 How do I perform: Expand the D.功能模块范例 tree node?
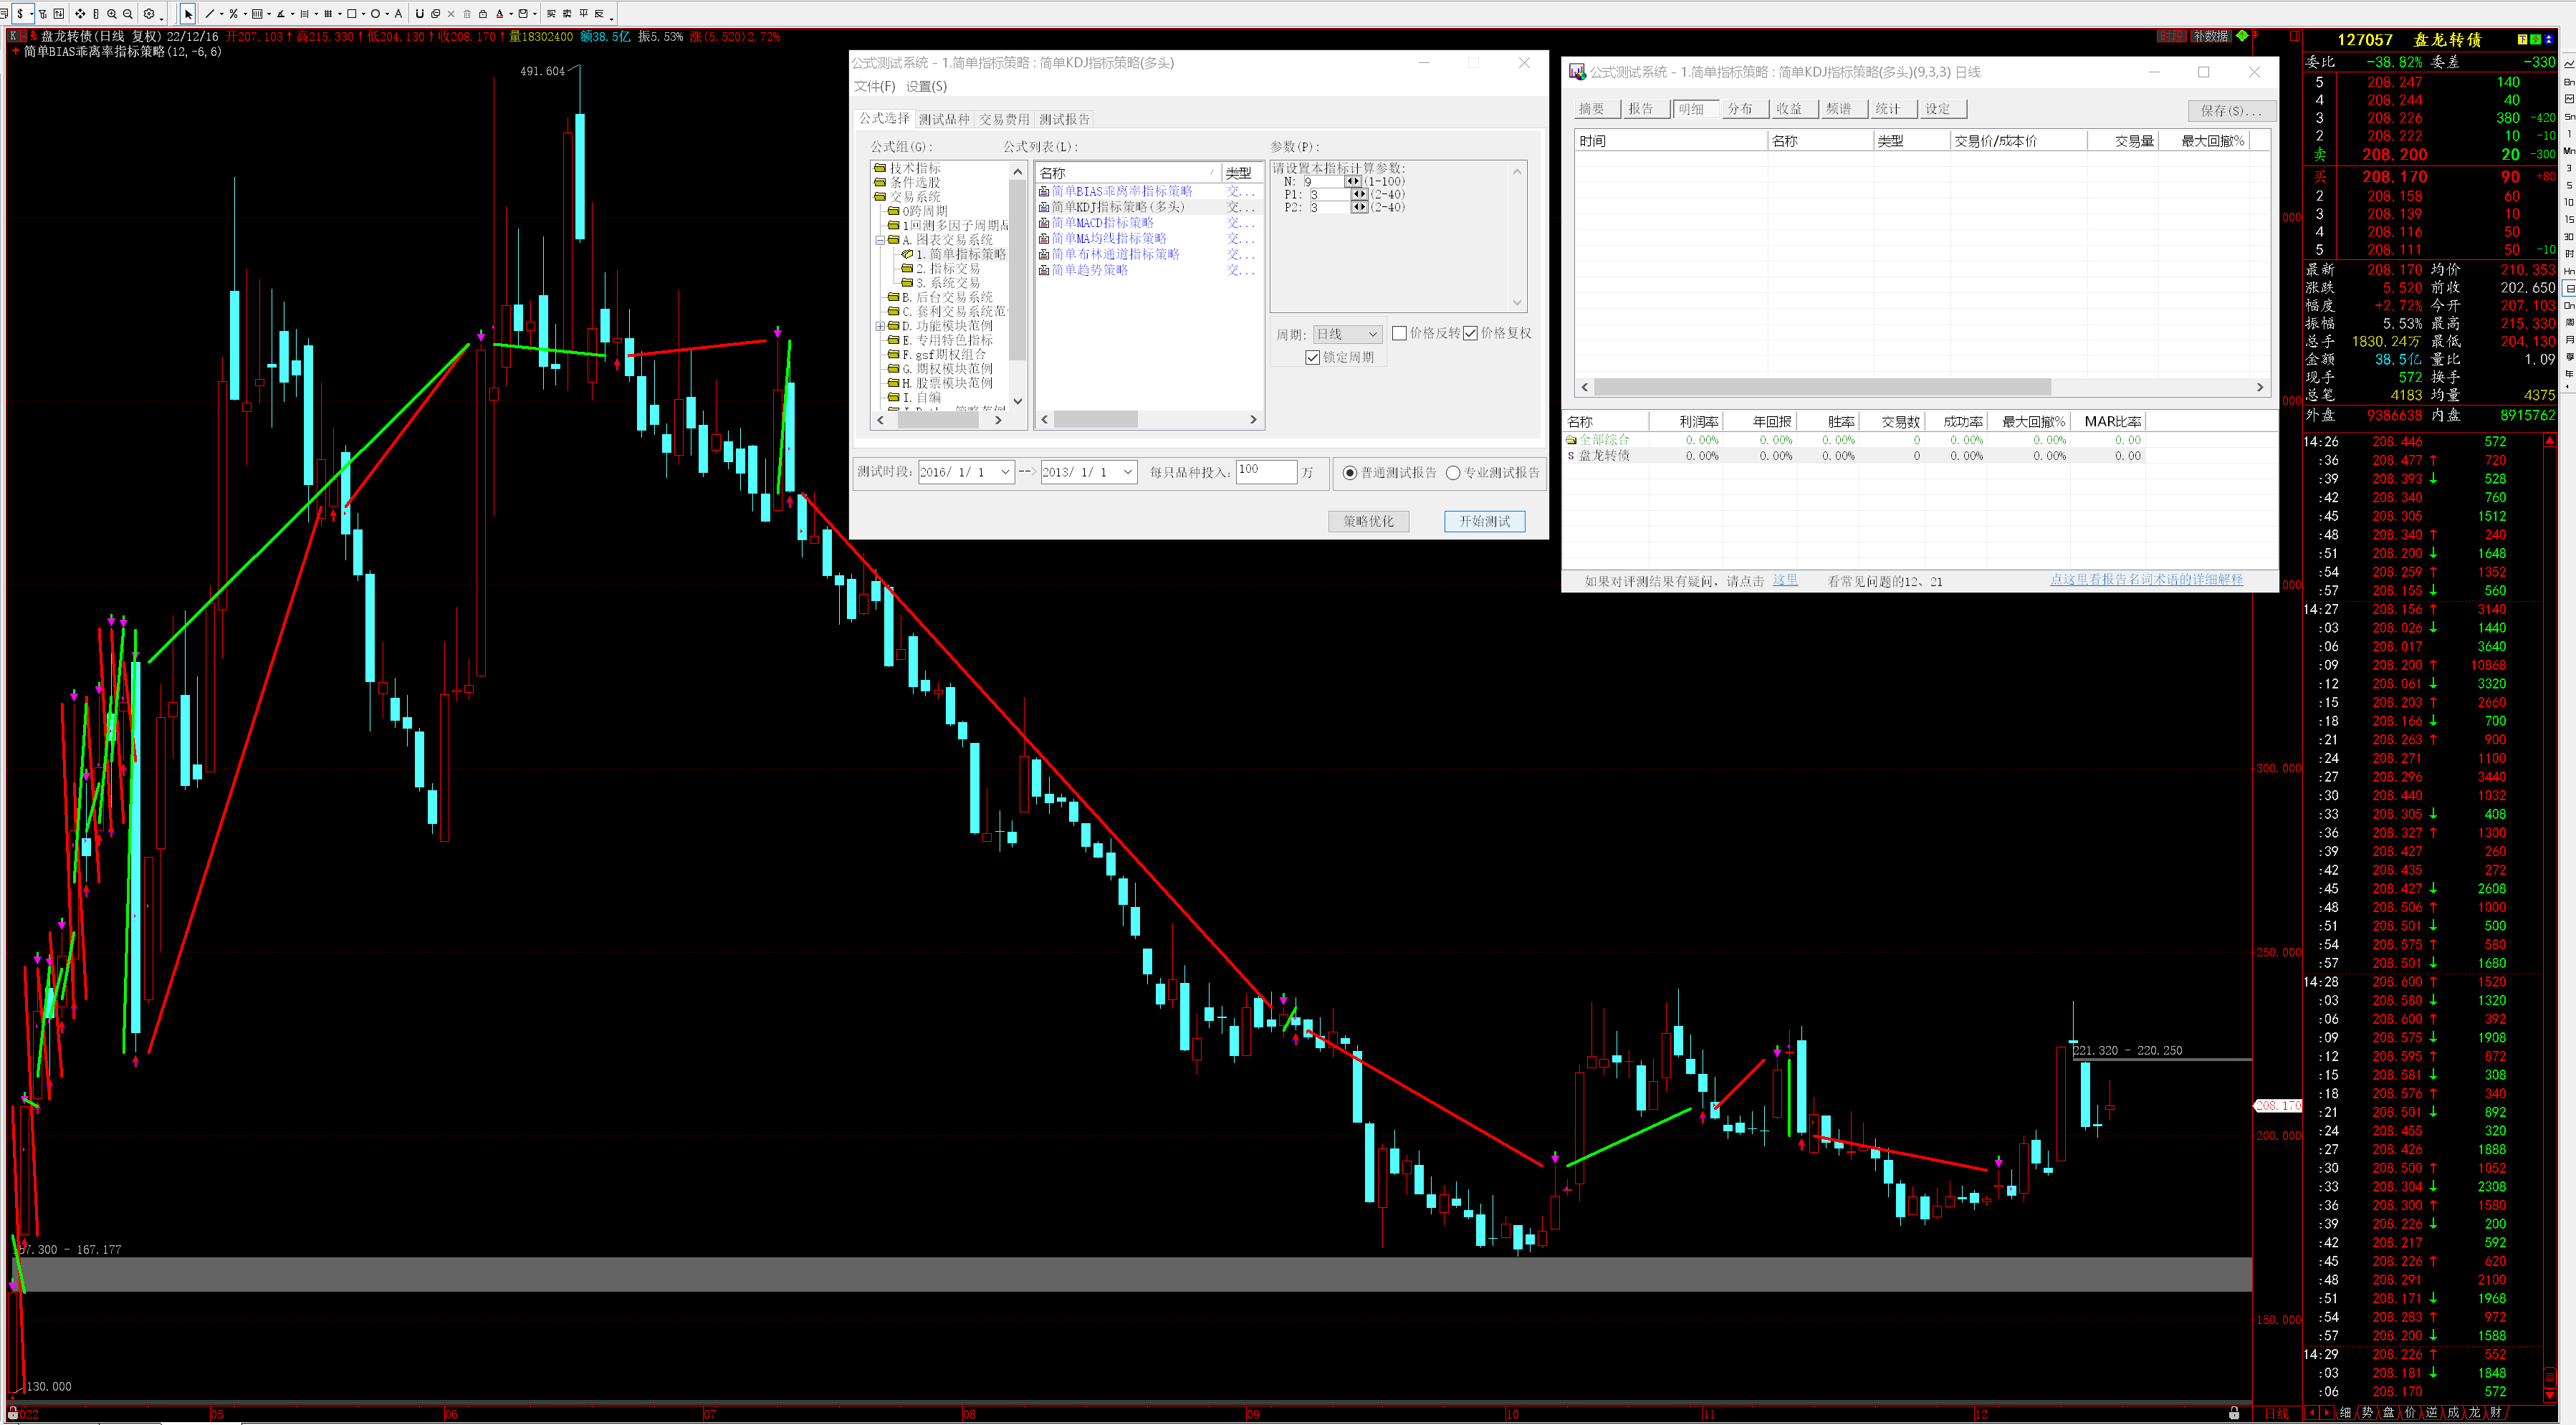pyautogui.click(x=880, y=326)
